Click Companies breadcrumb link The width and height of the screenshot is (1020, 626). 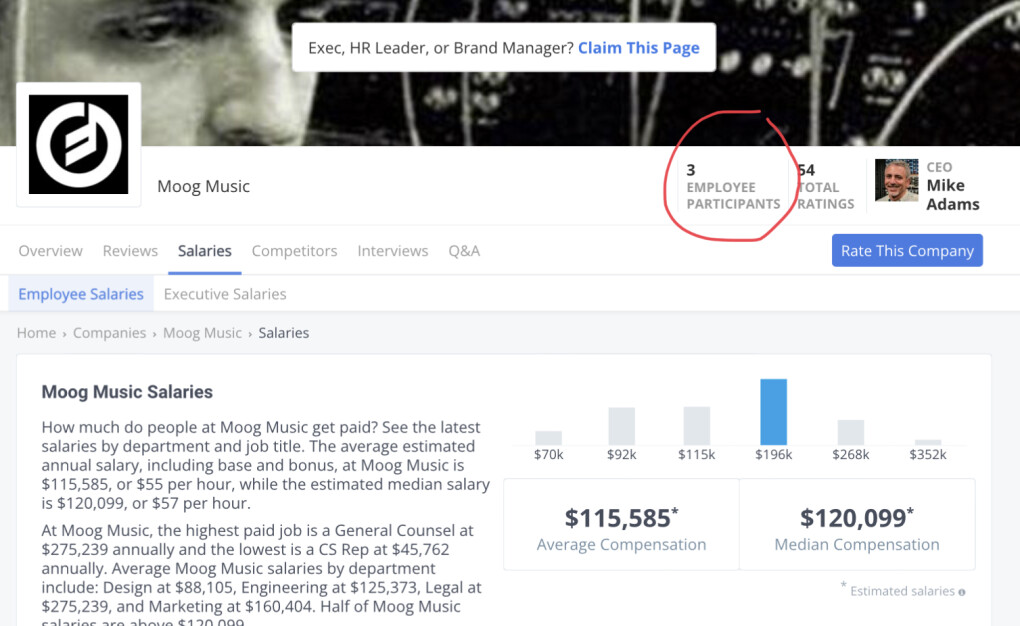[109, 333]
